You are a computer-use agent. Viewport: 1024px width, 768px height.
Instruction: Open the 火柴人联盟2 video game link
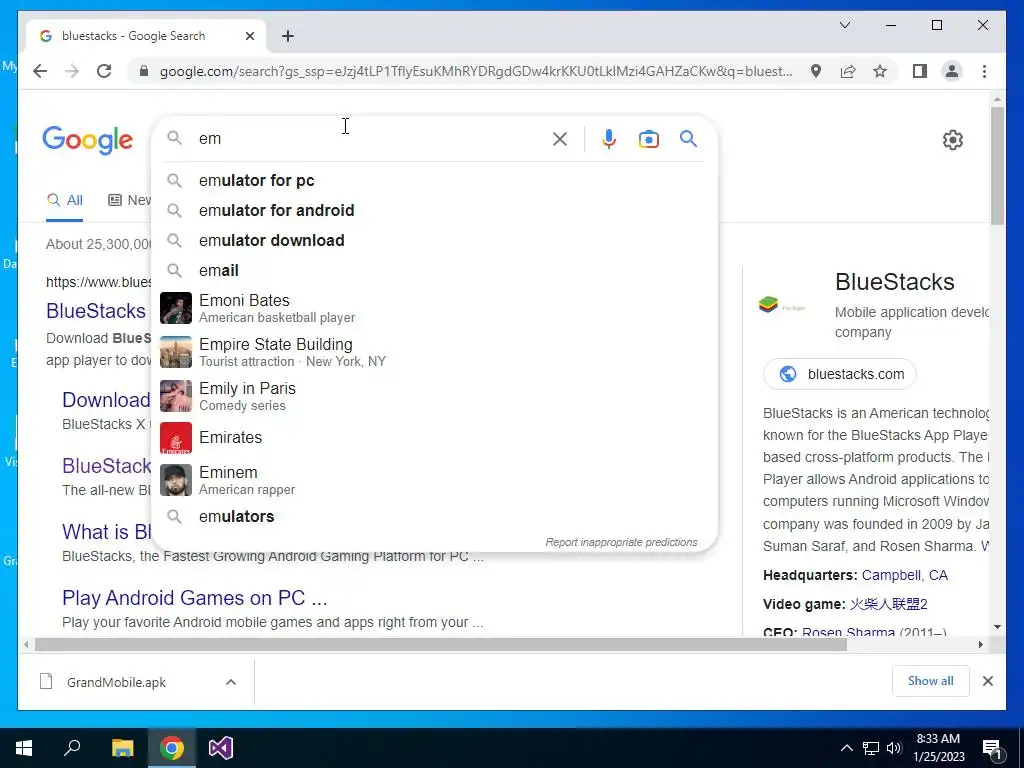click(x=888, y=604)
